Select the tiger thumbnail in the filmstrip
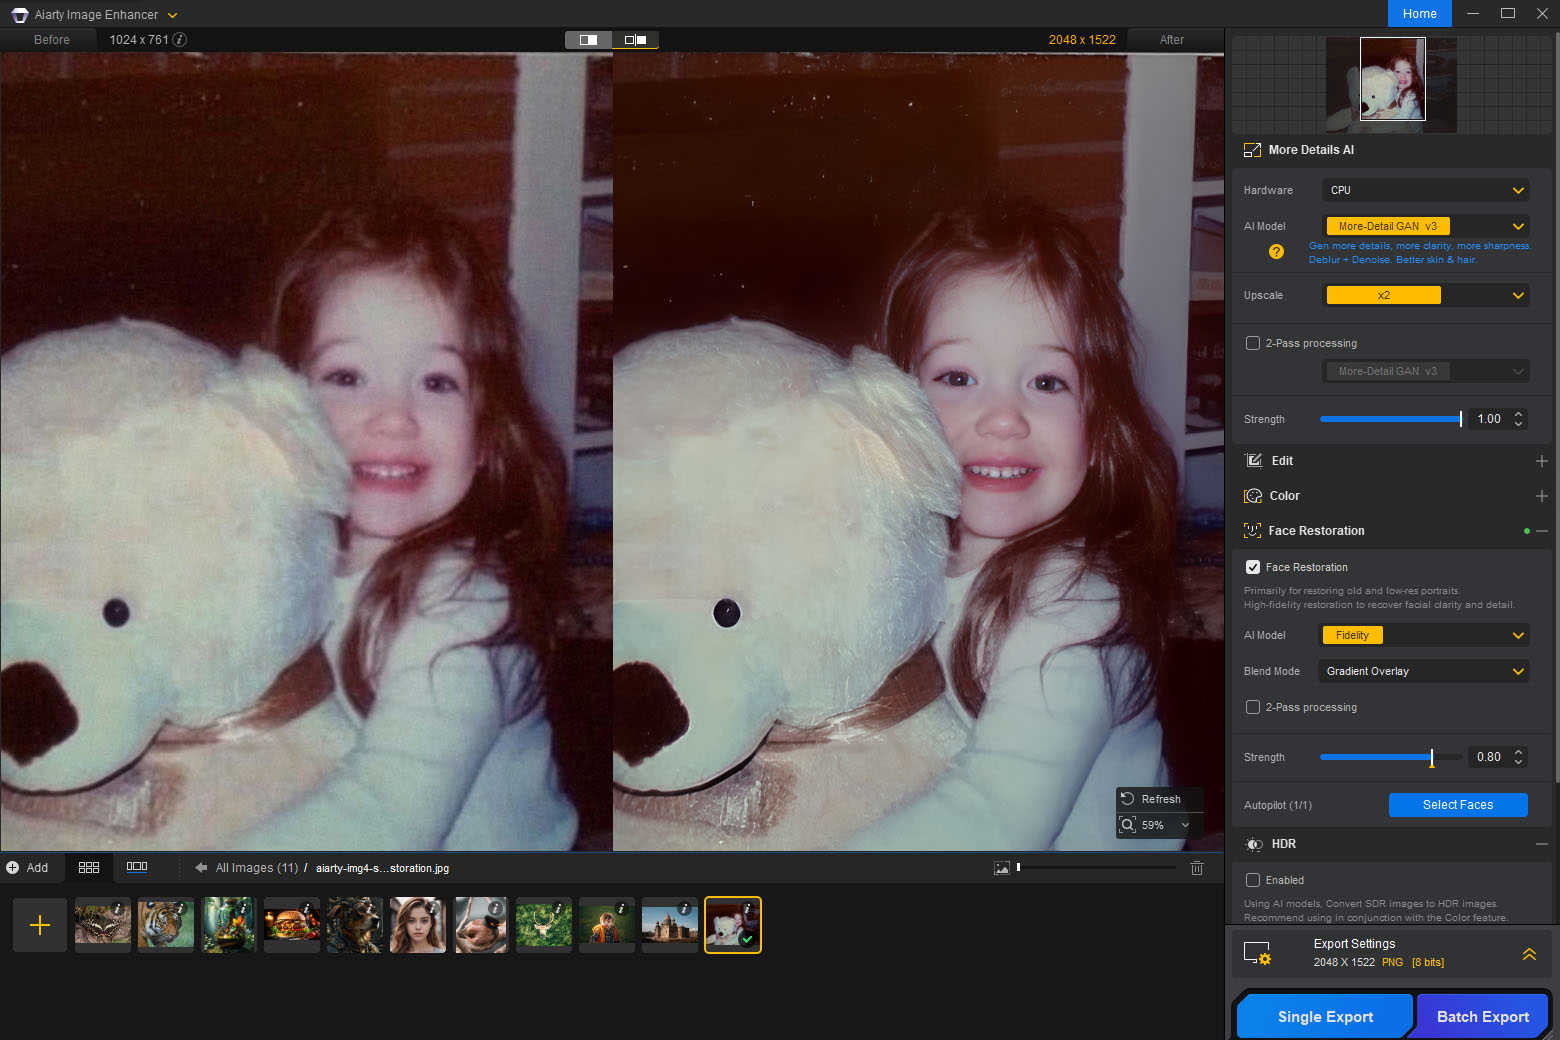 point(166,925)
